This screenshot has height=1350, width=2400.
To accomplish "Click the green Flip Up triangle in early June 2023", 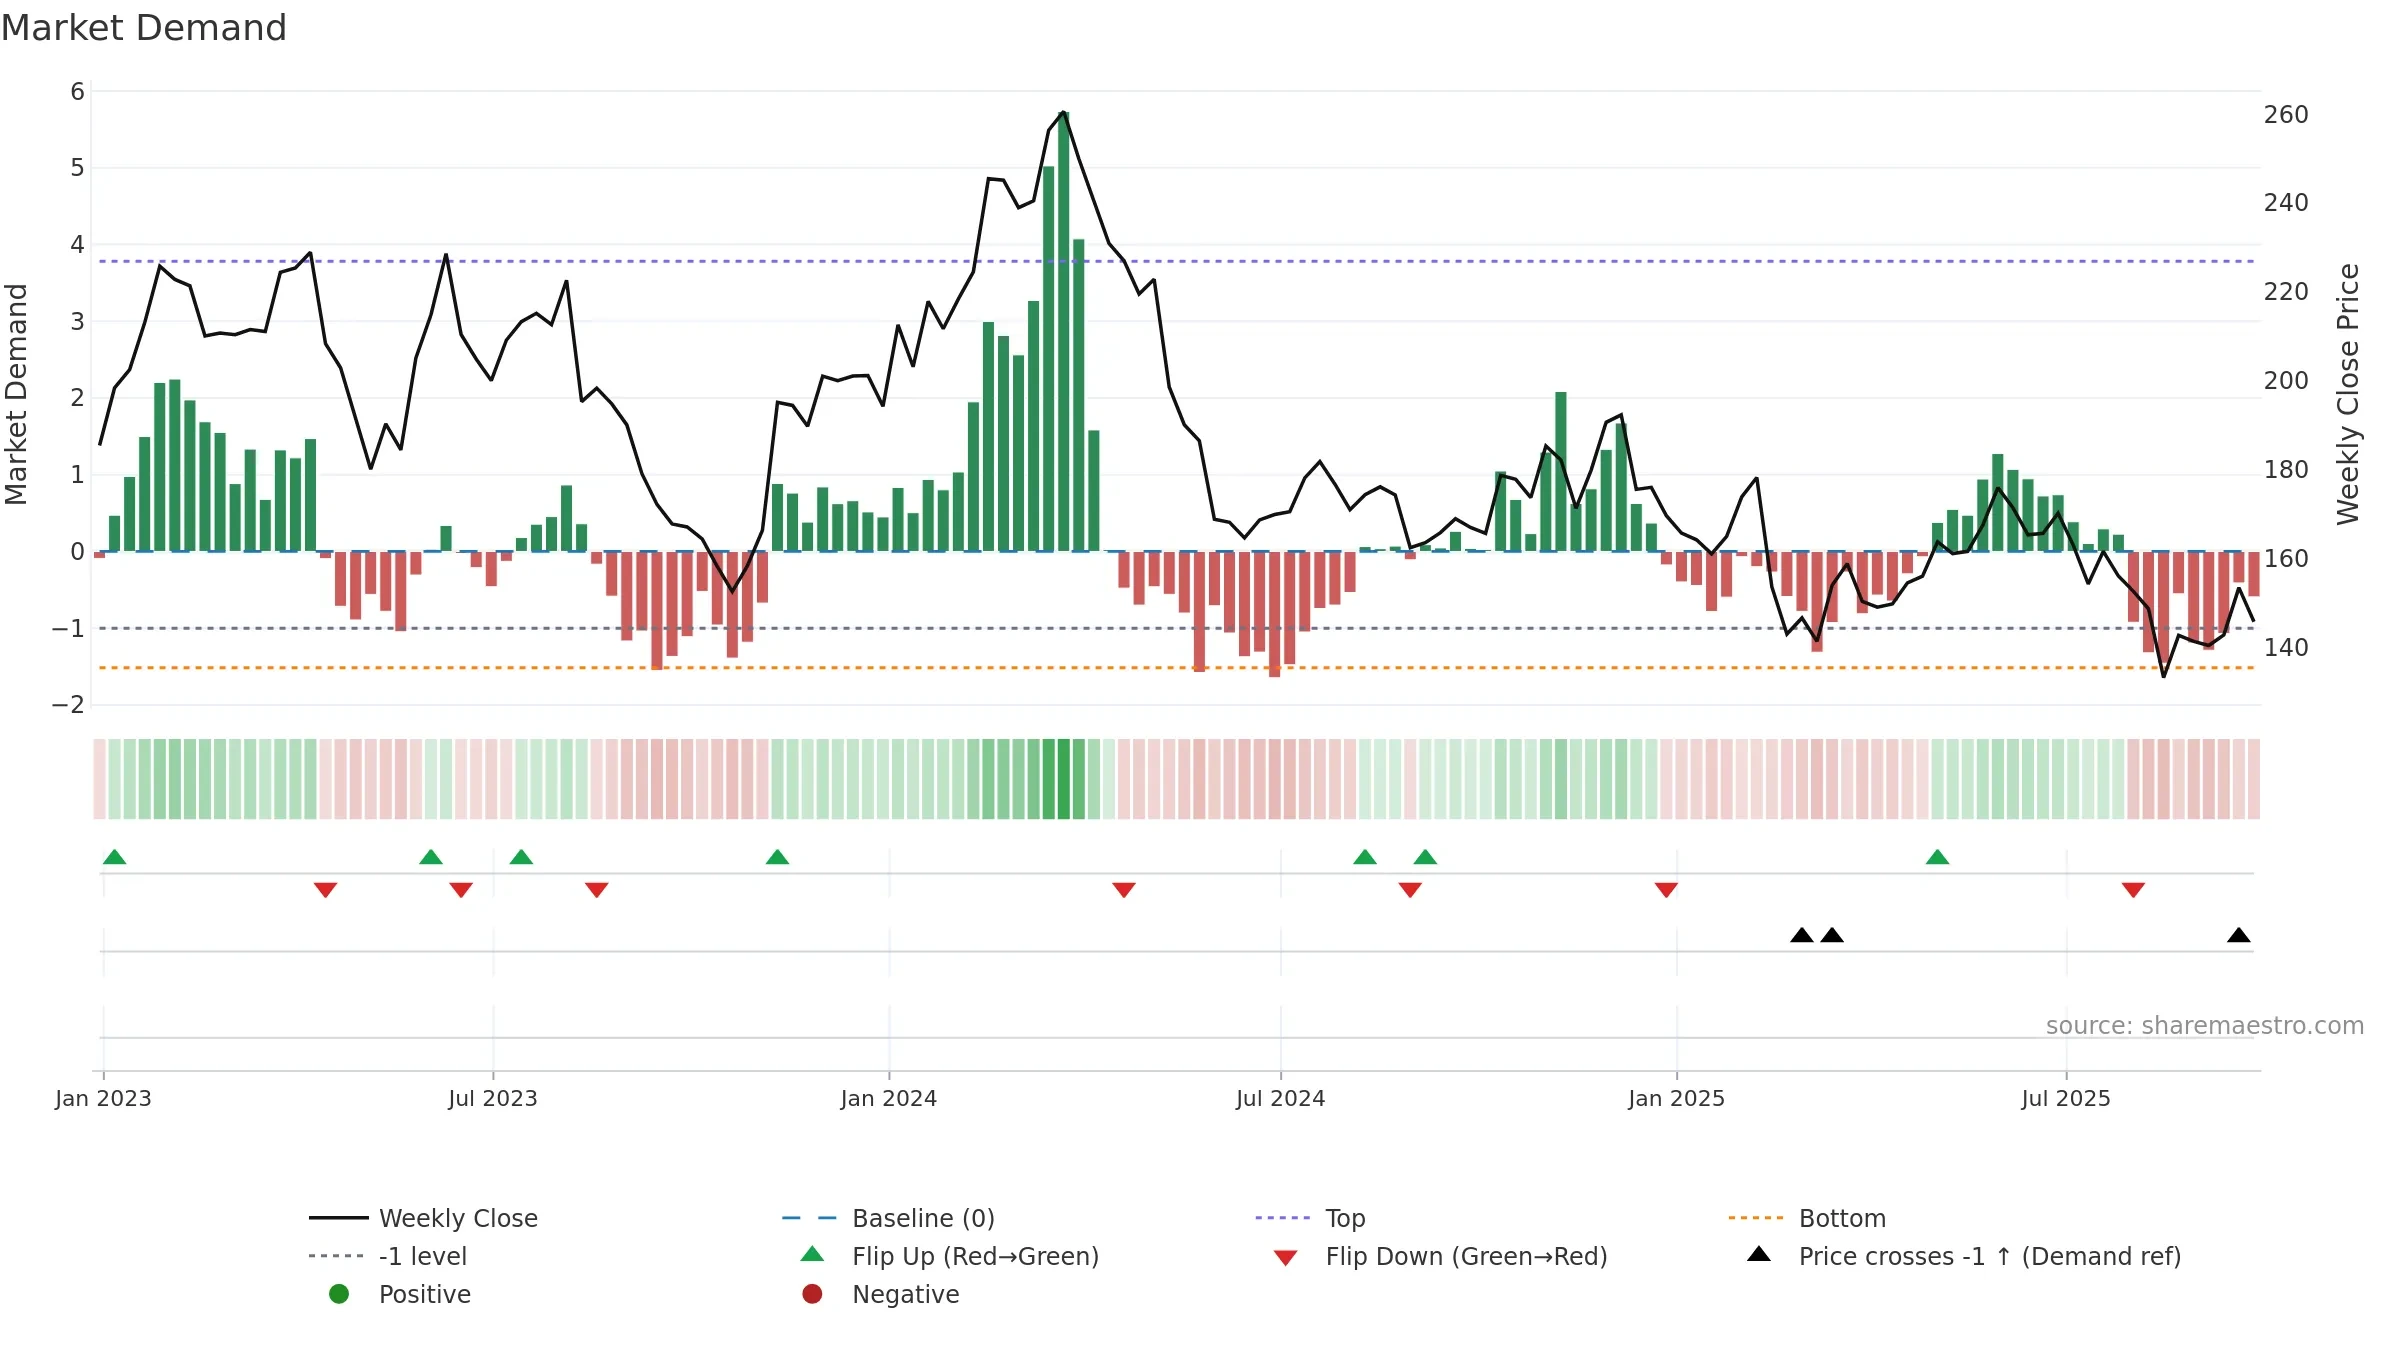I will (431, 857).
